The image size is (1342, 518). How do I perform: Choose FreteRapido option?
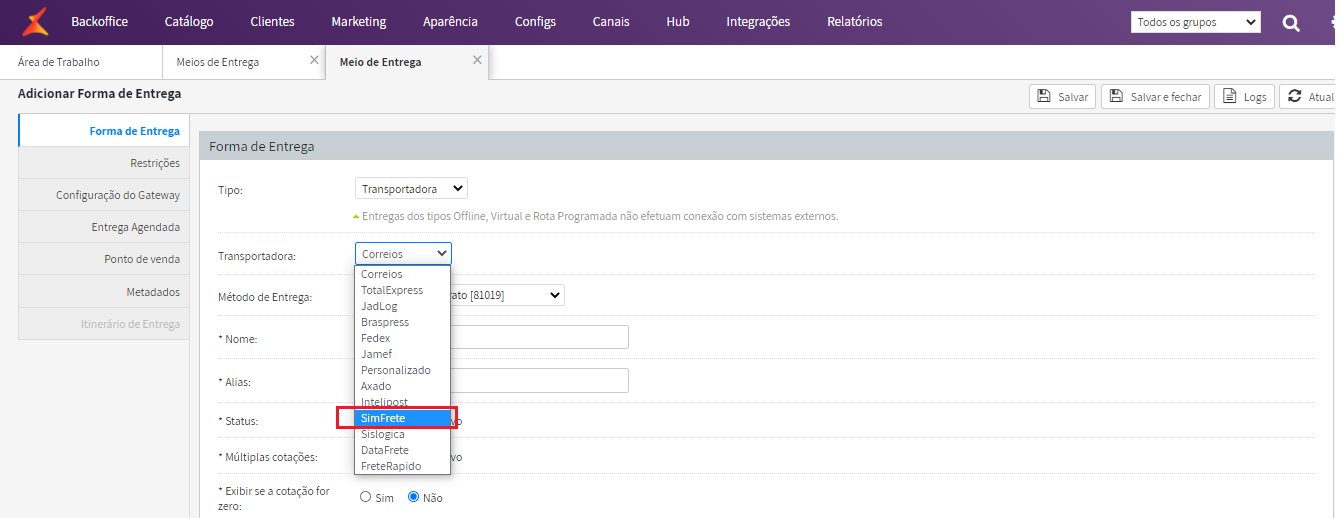point(403,466)
